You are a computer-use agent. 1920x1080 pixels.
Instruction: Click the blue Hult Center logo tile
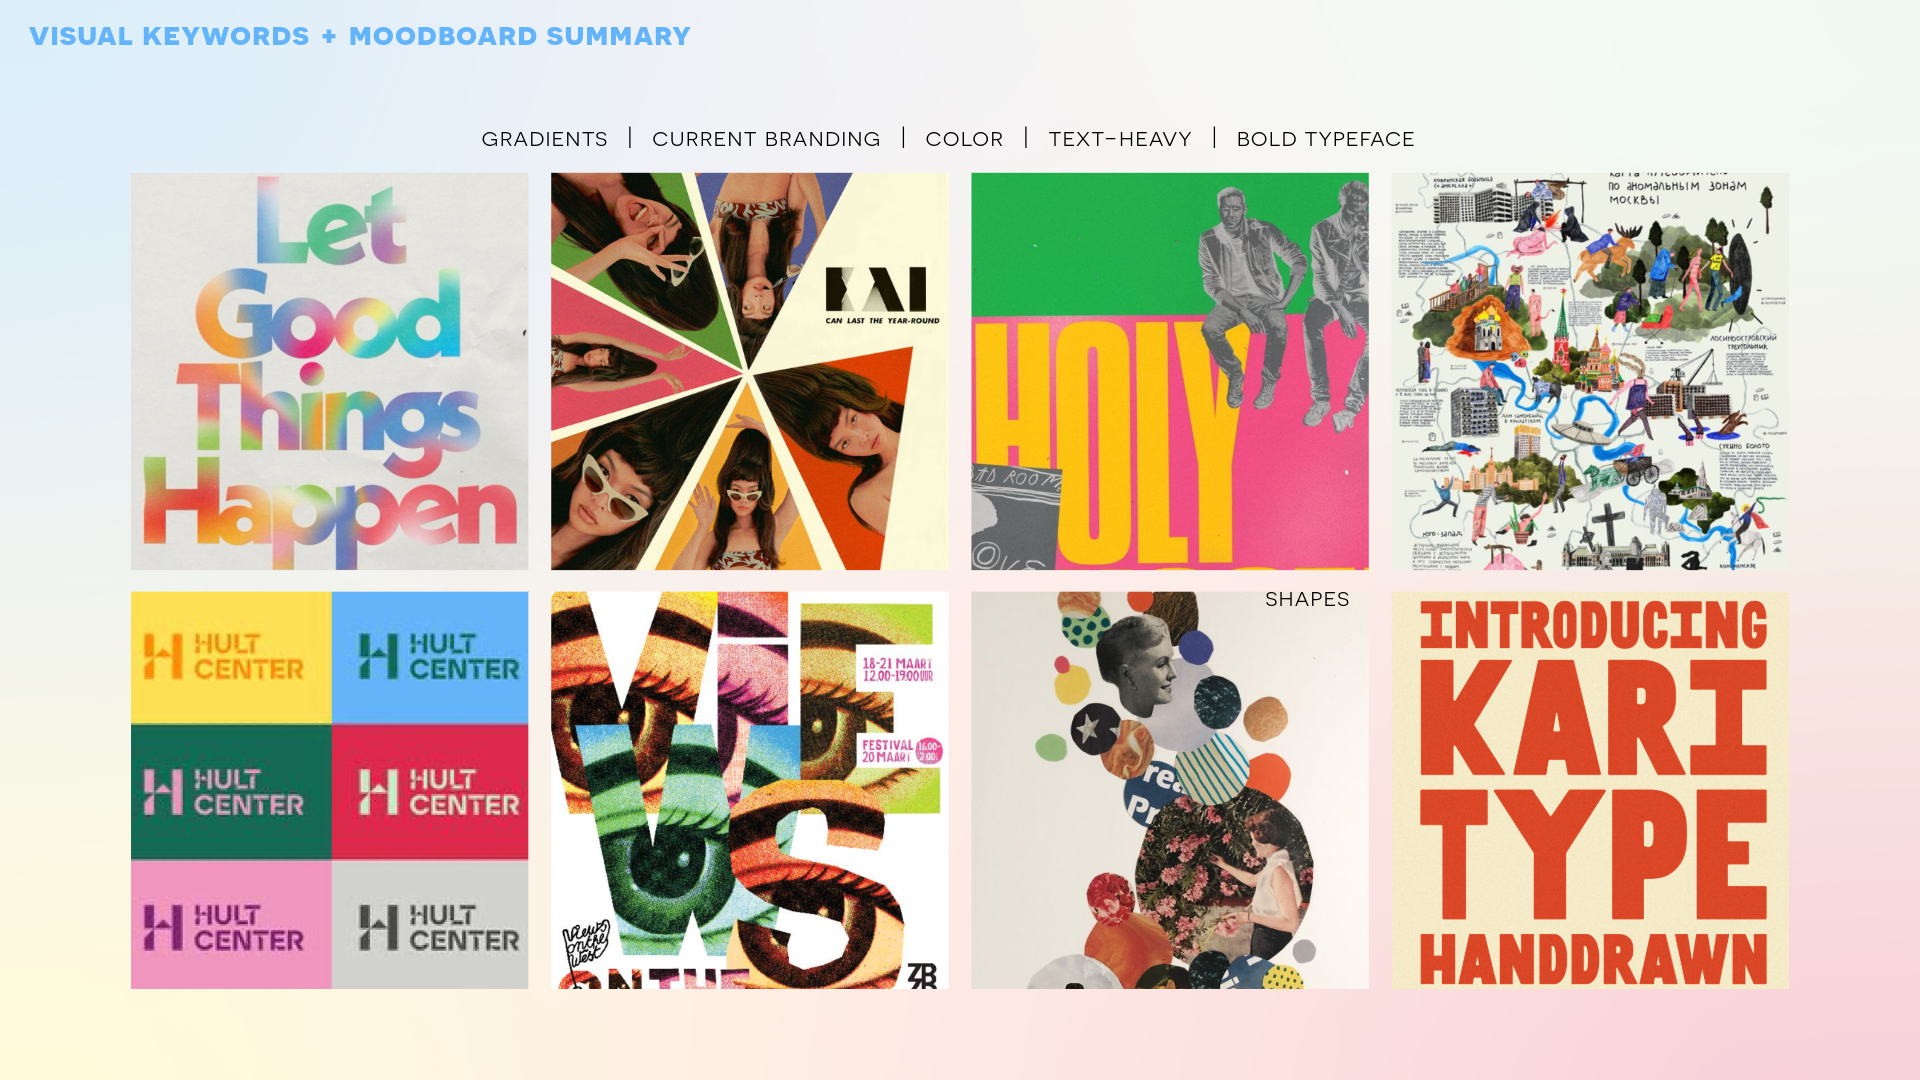click(430, 658)
